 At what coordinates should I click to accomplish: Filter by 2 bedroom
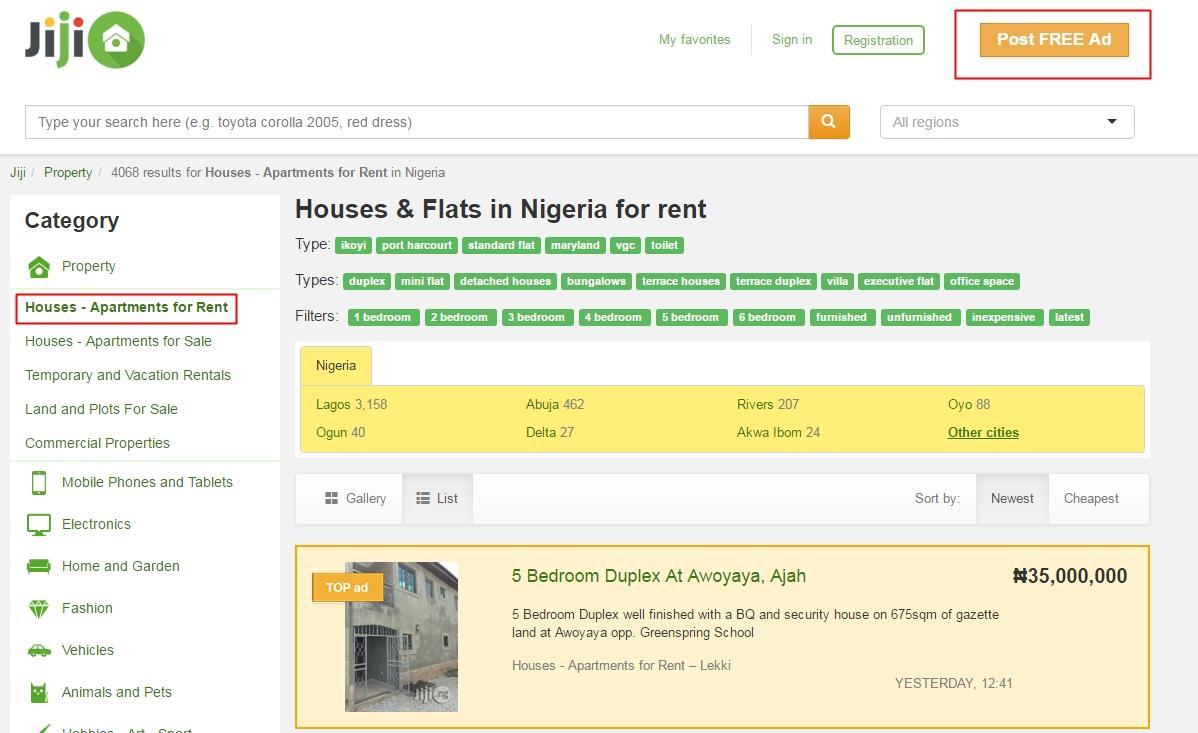click(459, 317)
